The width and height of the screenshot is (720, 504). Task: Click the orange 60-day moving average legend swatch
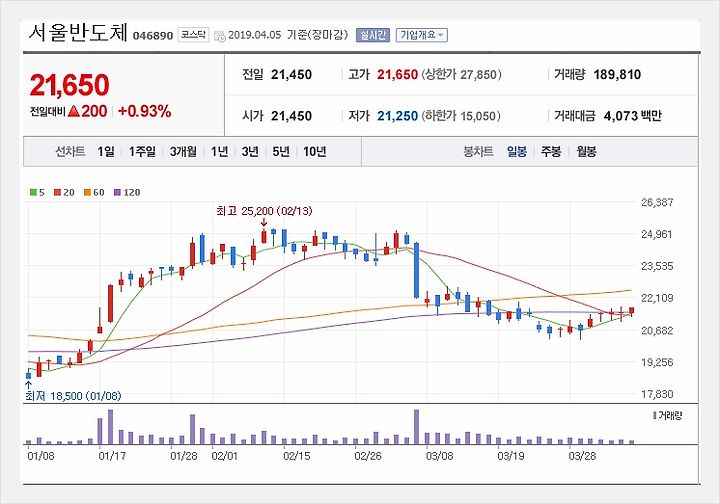(87, 192)
